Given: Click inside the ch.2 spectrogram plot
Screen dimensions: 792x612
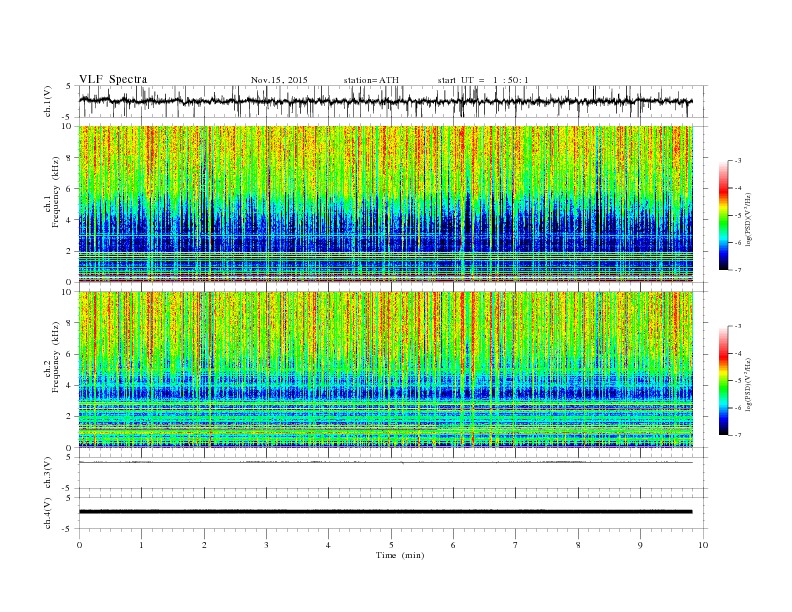Looking at the screenshot, I should pyautogui.click(x=385, y=369).
